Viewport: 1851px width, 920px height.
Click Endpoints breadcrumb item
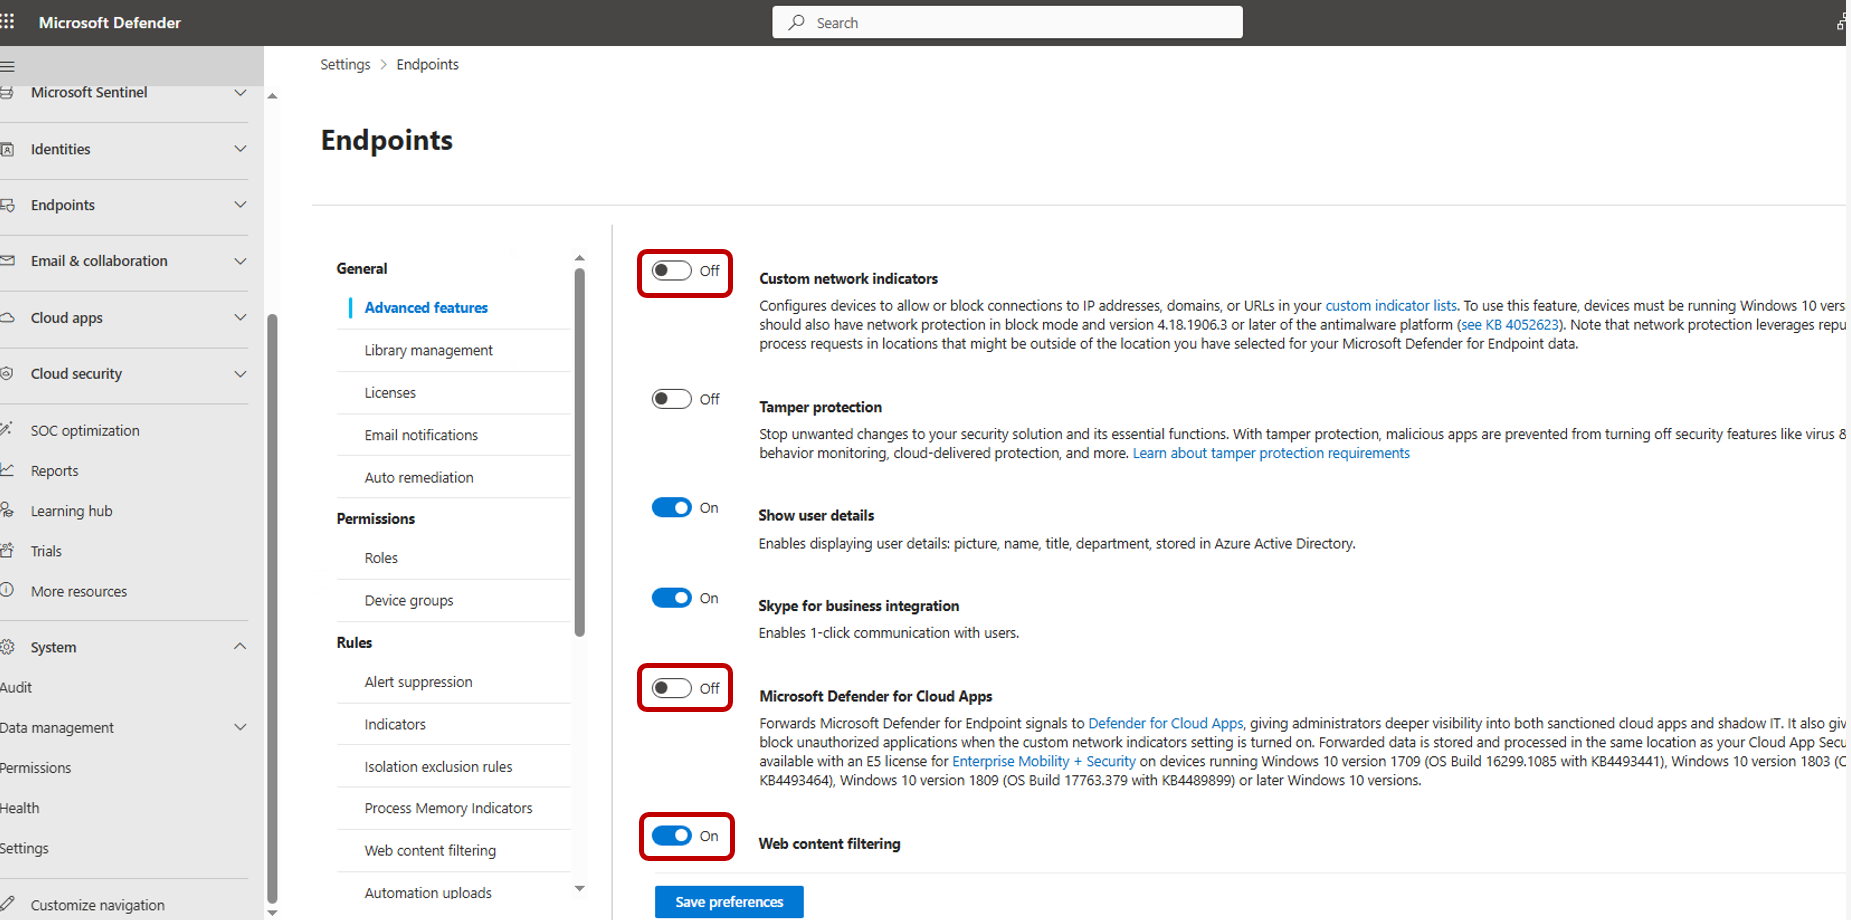(427, 64)
